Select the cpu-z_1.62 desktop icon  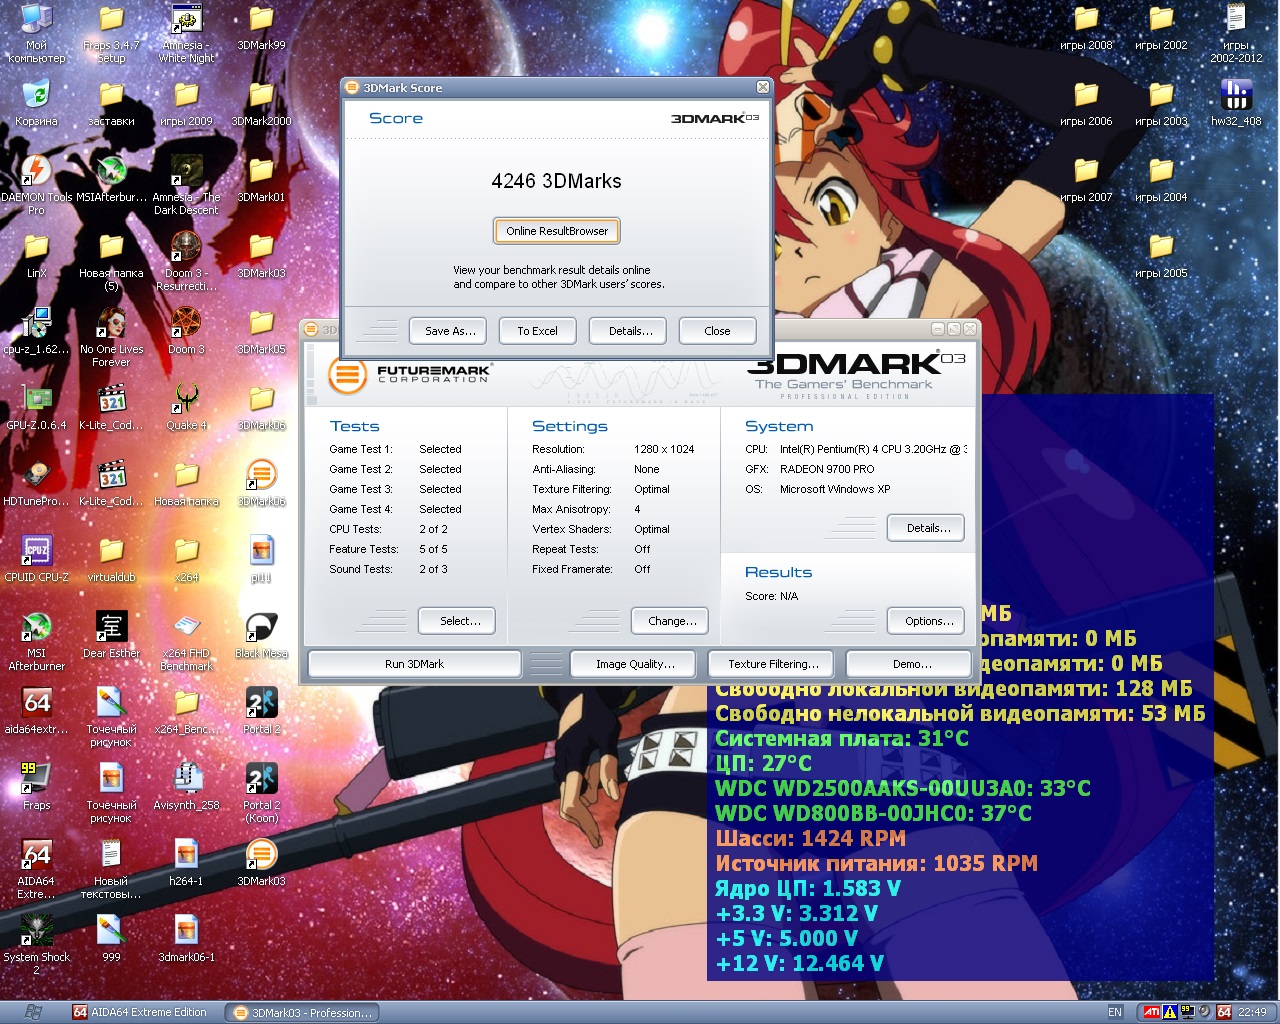pos(37,329)
